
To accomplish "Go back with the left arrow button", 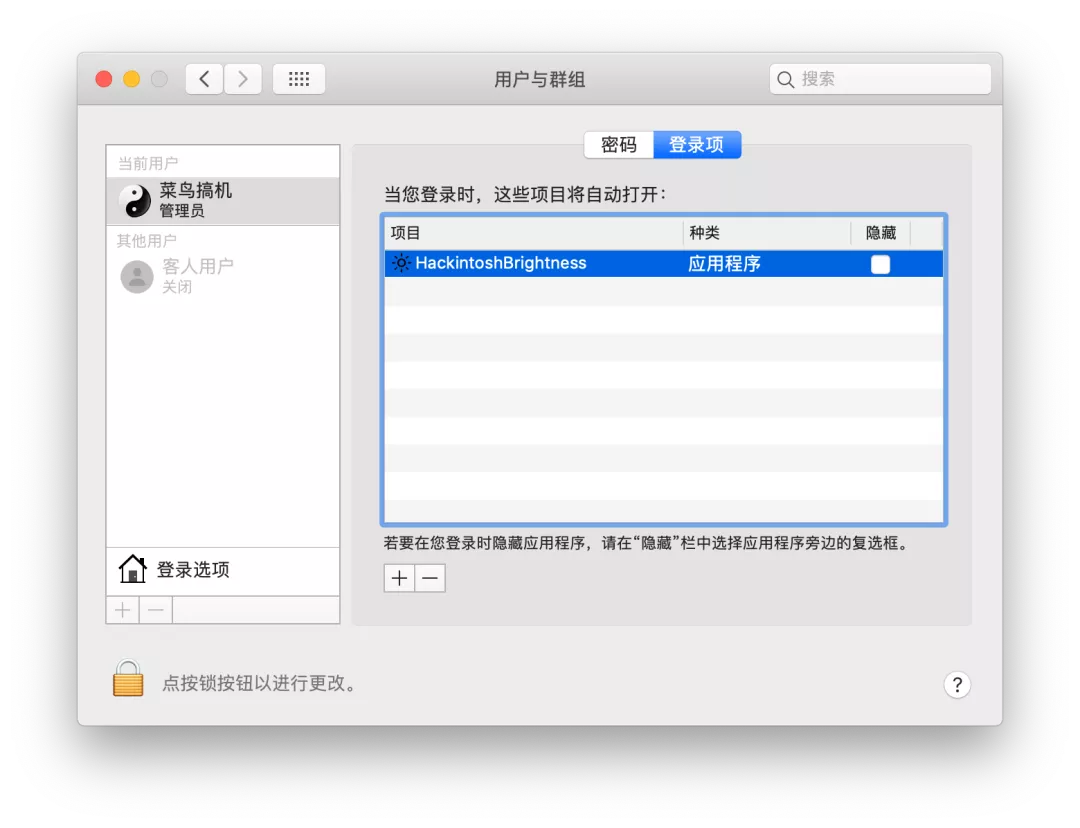I will pos(205,79).
